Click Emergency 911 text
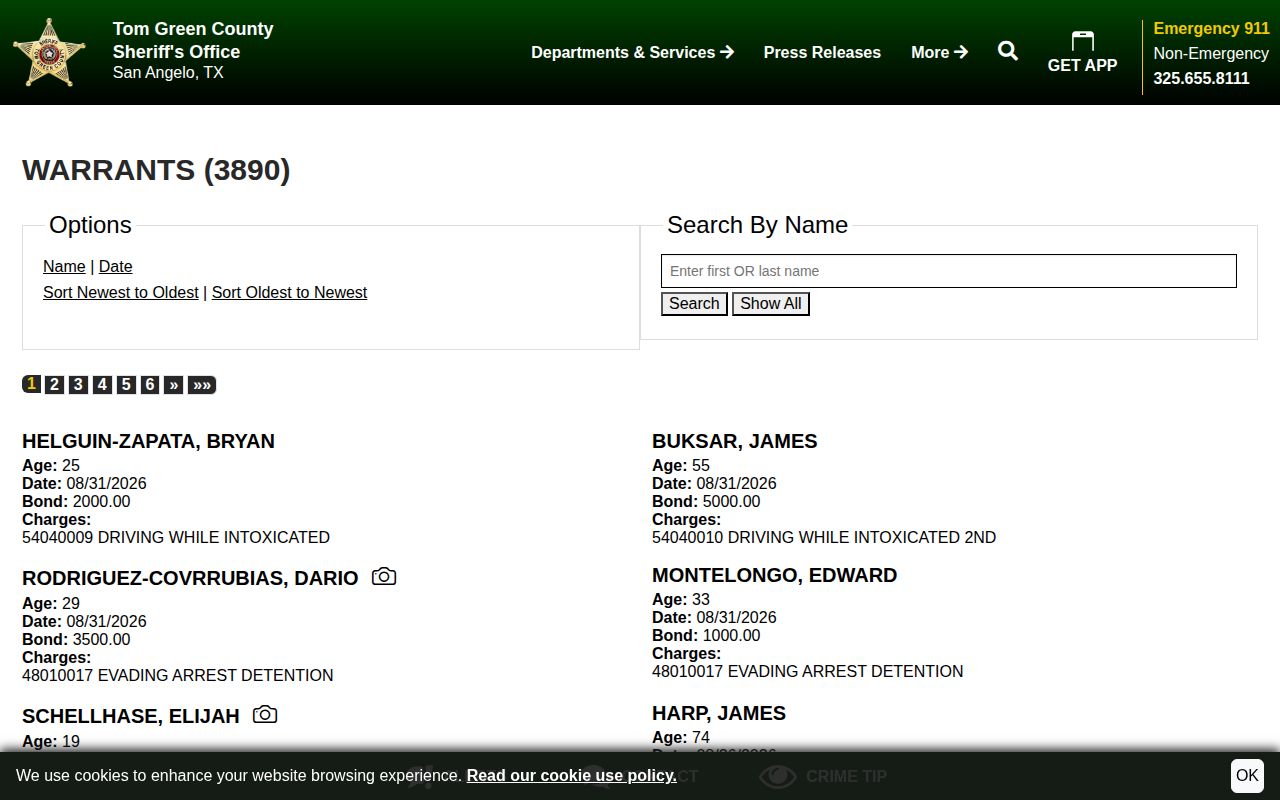The height and width of the screenshot is (800, 1280). (x=1211, y=28)
